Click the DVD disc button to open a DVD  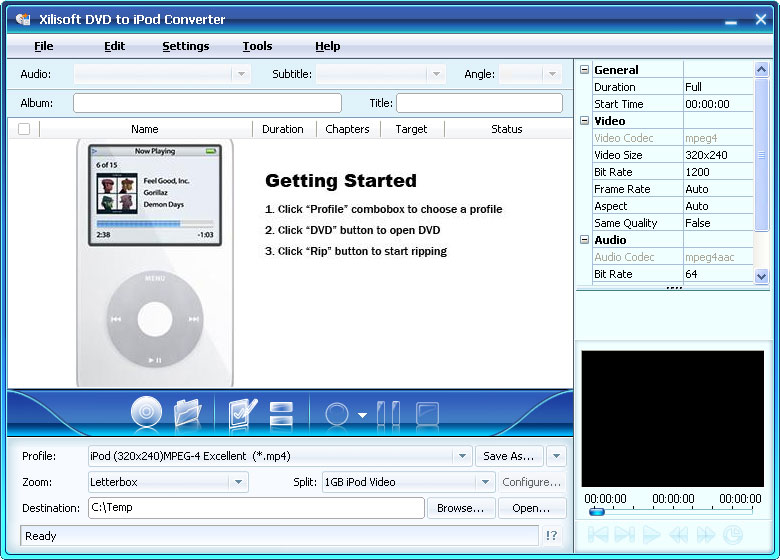(x=146, y=412)
